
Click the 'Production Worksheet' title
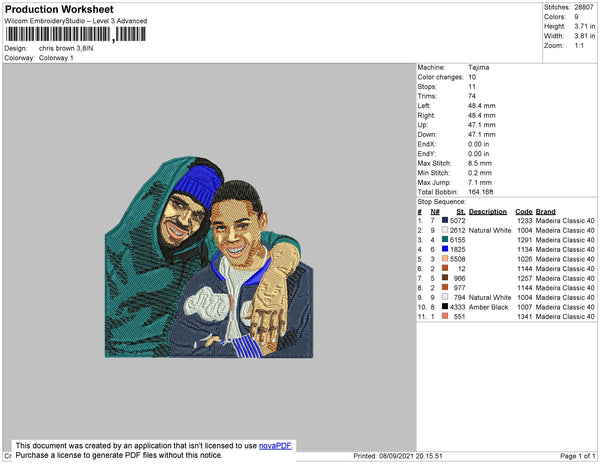pos(59,10)
